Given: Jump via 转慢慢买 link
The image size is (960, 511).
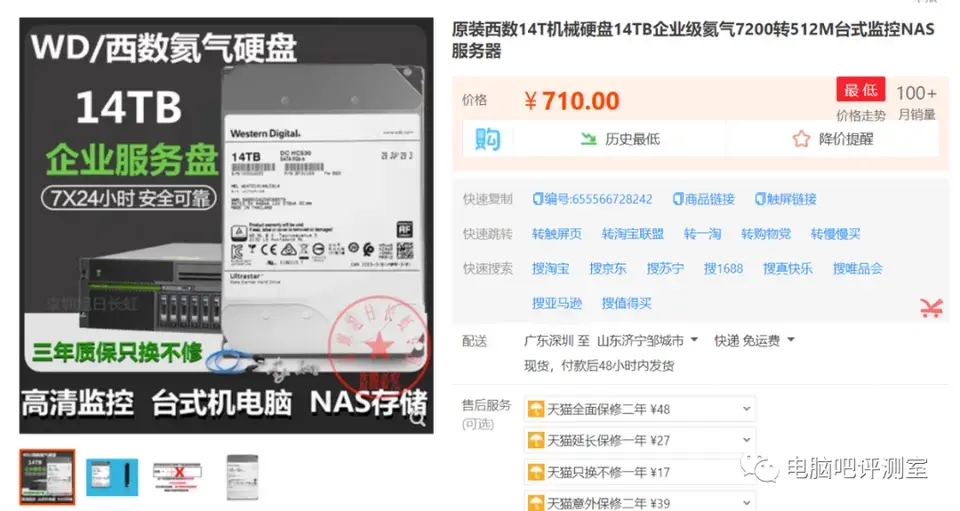Looking at the screenshot, I should 836,234.
